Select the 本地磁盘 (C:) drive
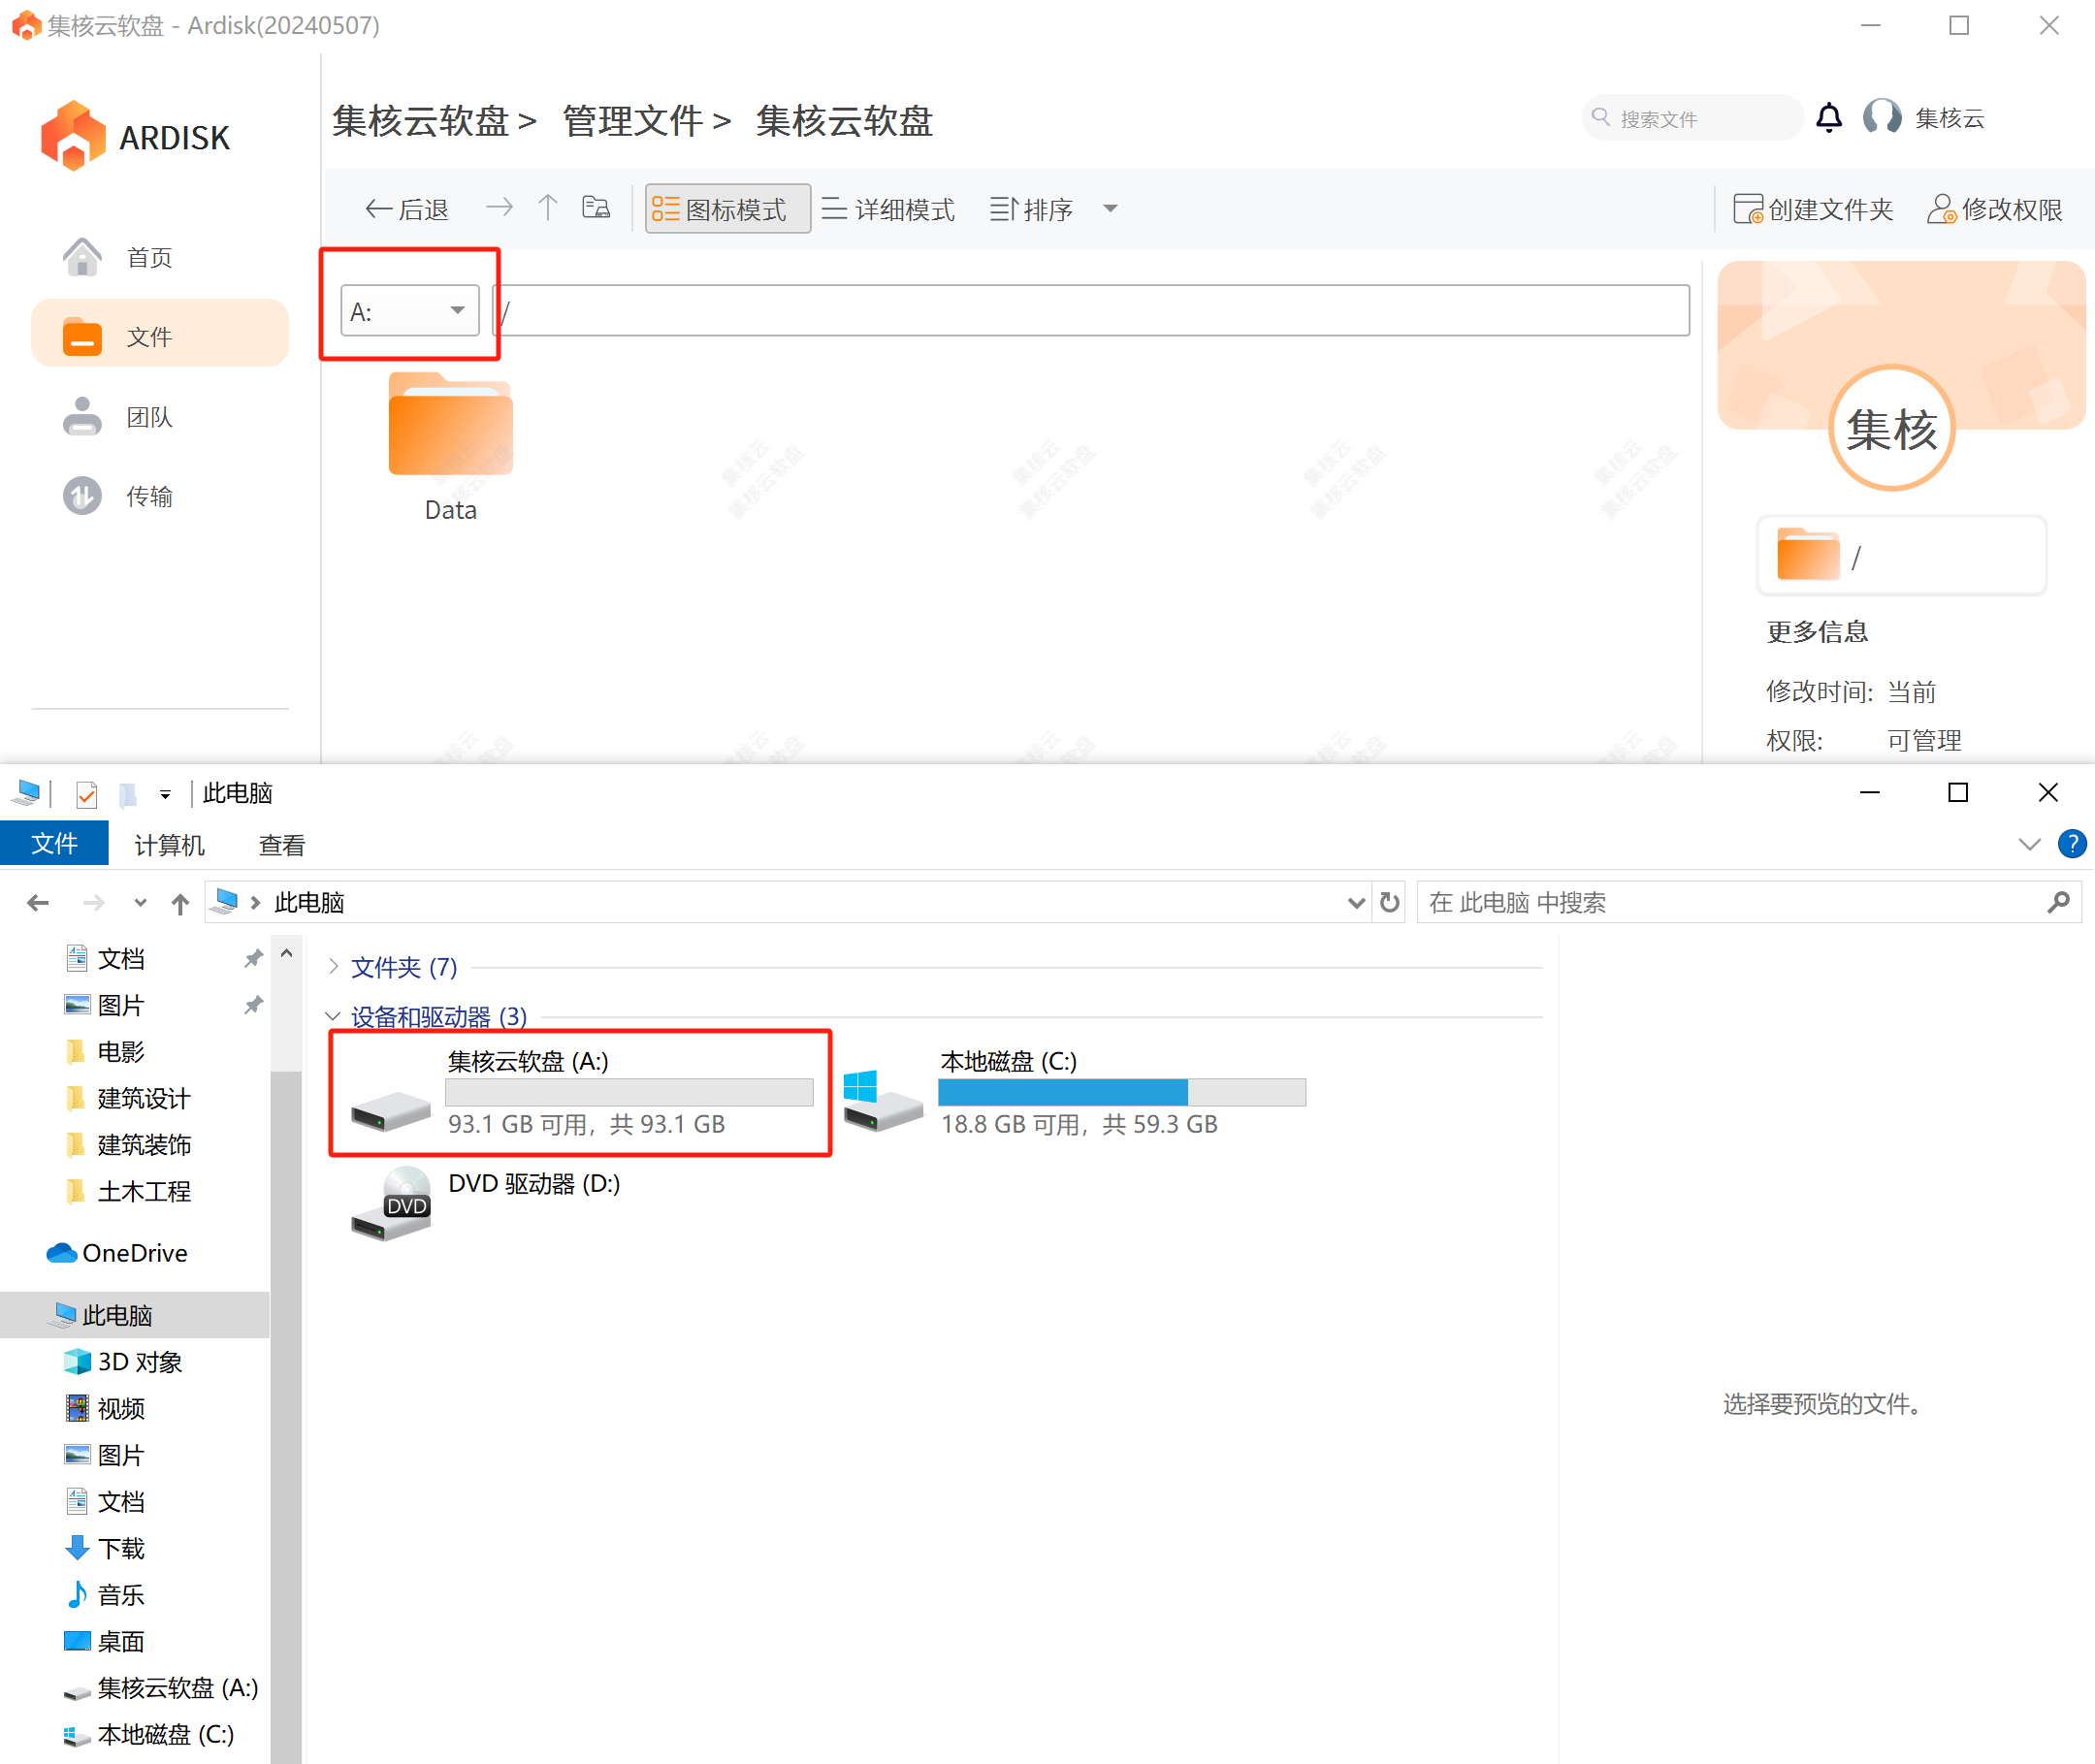This screenshot has height=1764, width=2095. click(1075, 1093)
